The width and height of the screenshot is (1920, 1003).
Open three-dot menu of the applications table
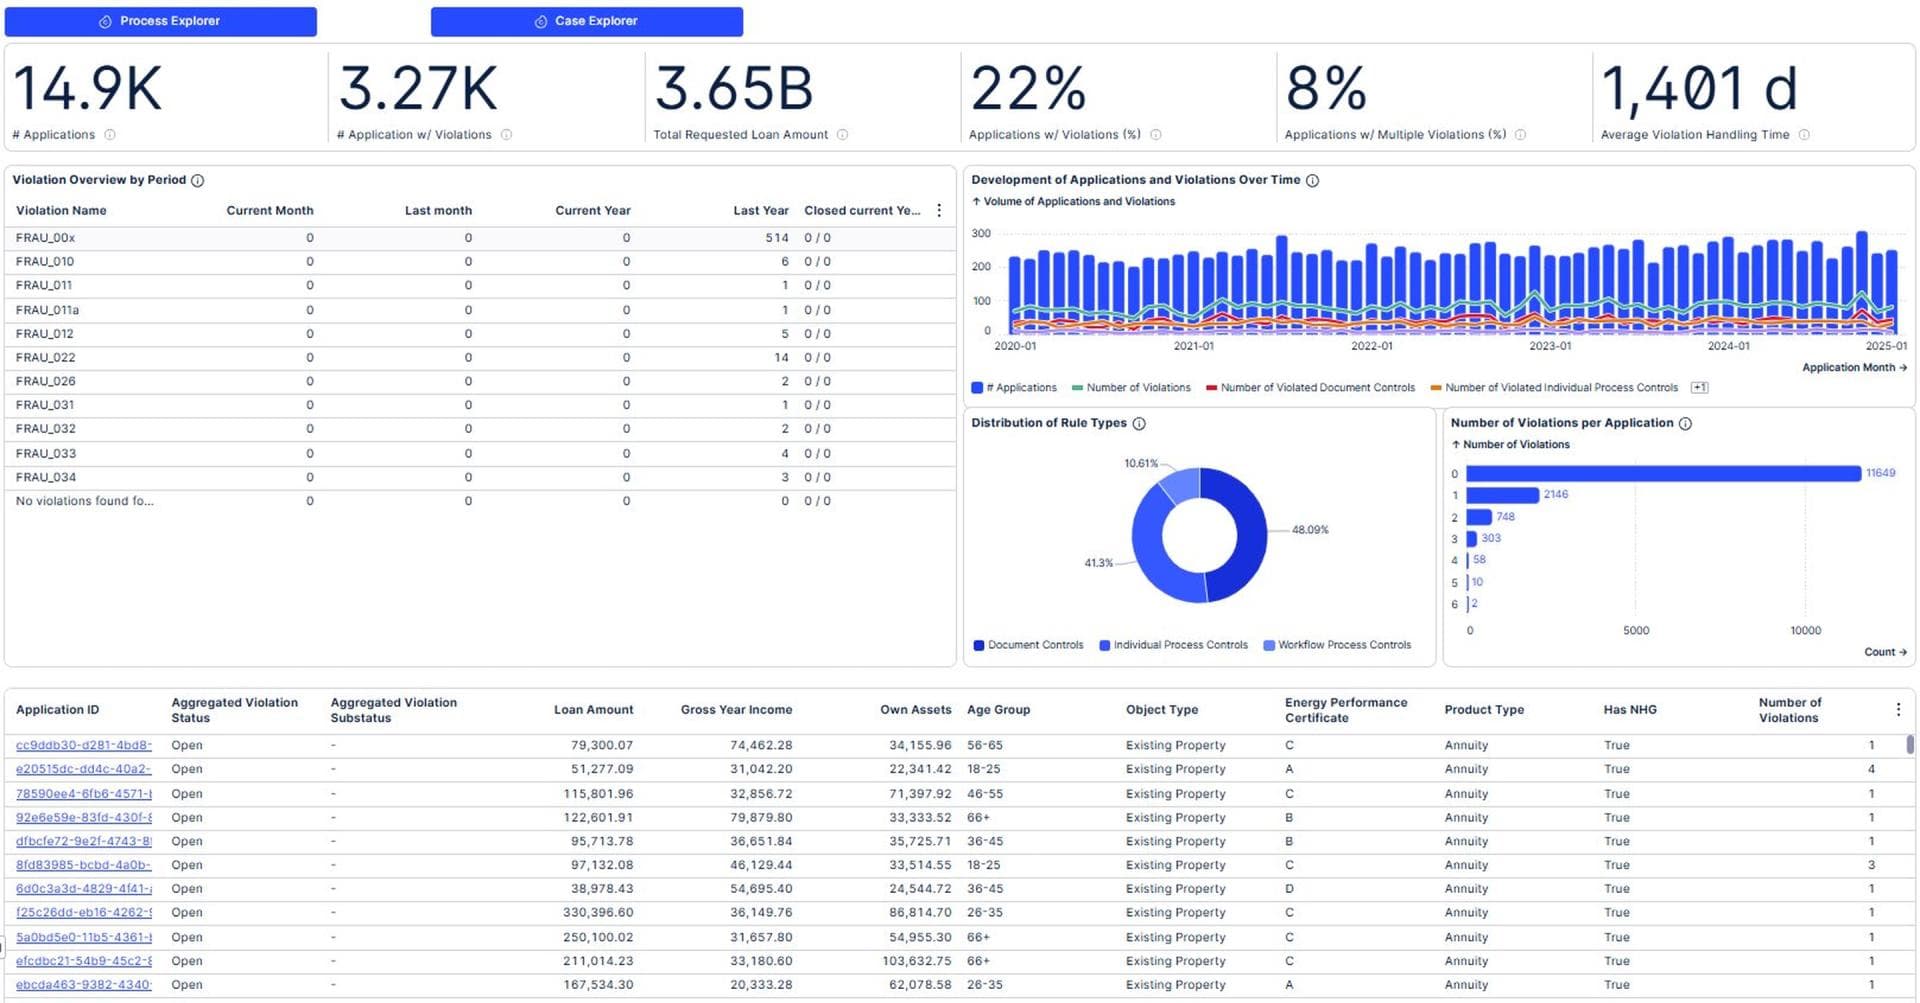coord(1898,710)
